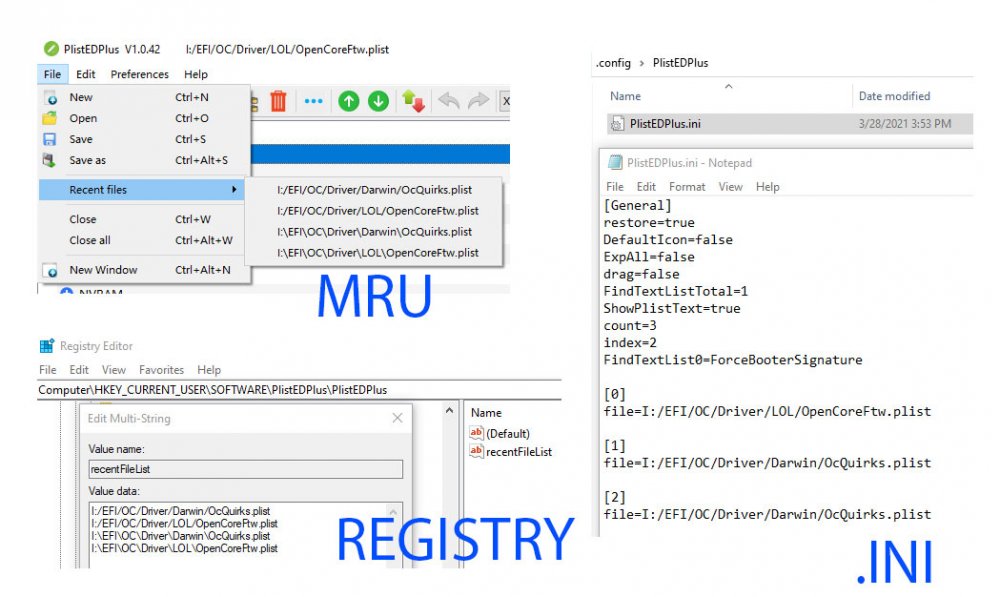Screen dimensions: 1000x597
Task: Click the red-green sort arrows icon
Action: (x=413, y=101)
